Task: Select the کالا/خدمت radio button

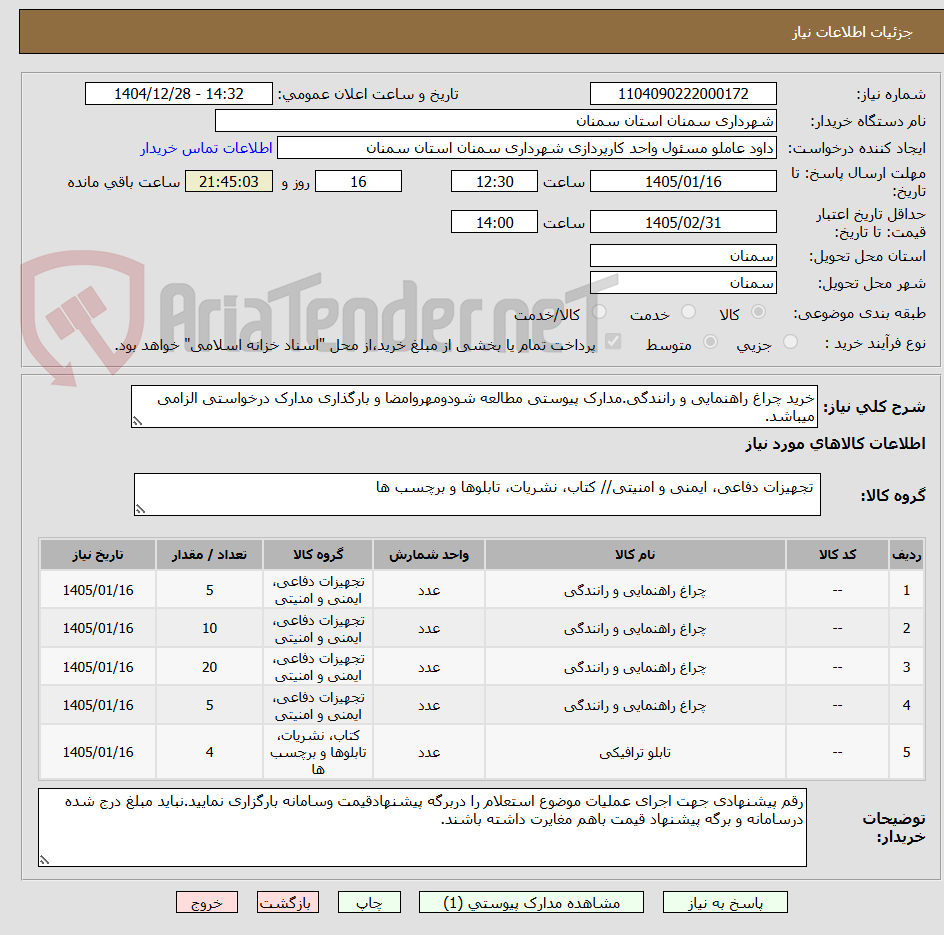Action: tap(599, 312)
